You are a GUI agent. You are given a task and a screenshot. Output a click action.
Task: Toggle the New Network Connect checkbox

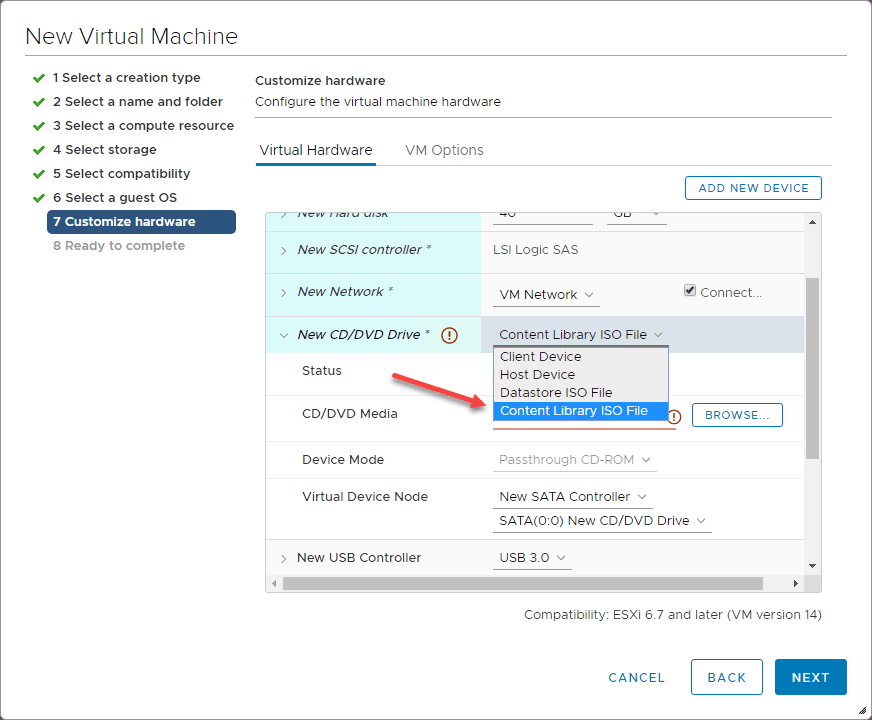coord(690,291)
